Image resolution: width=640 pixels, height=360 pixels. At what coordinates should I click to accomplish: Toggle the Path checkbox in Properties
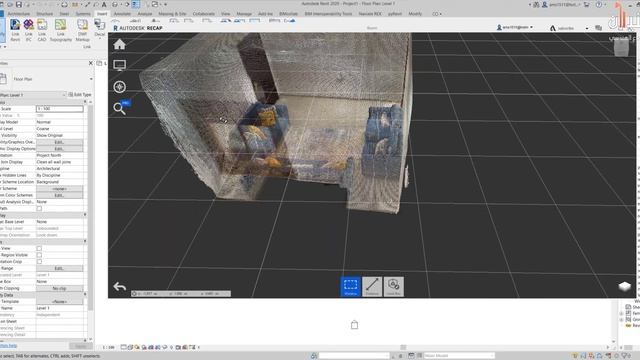point(39,209)
